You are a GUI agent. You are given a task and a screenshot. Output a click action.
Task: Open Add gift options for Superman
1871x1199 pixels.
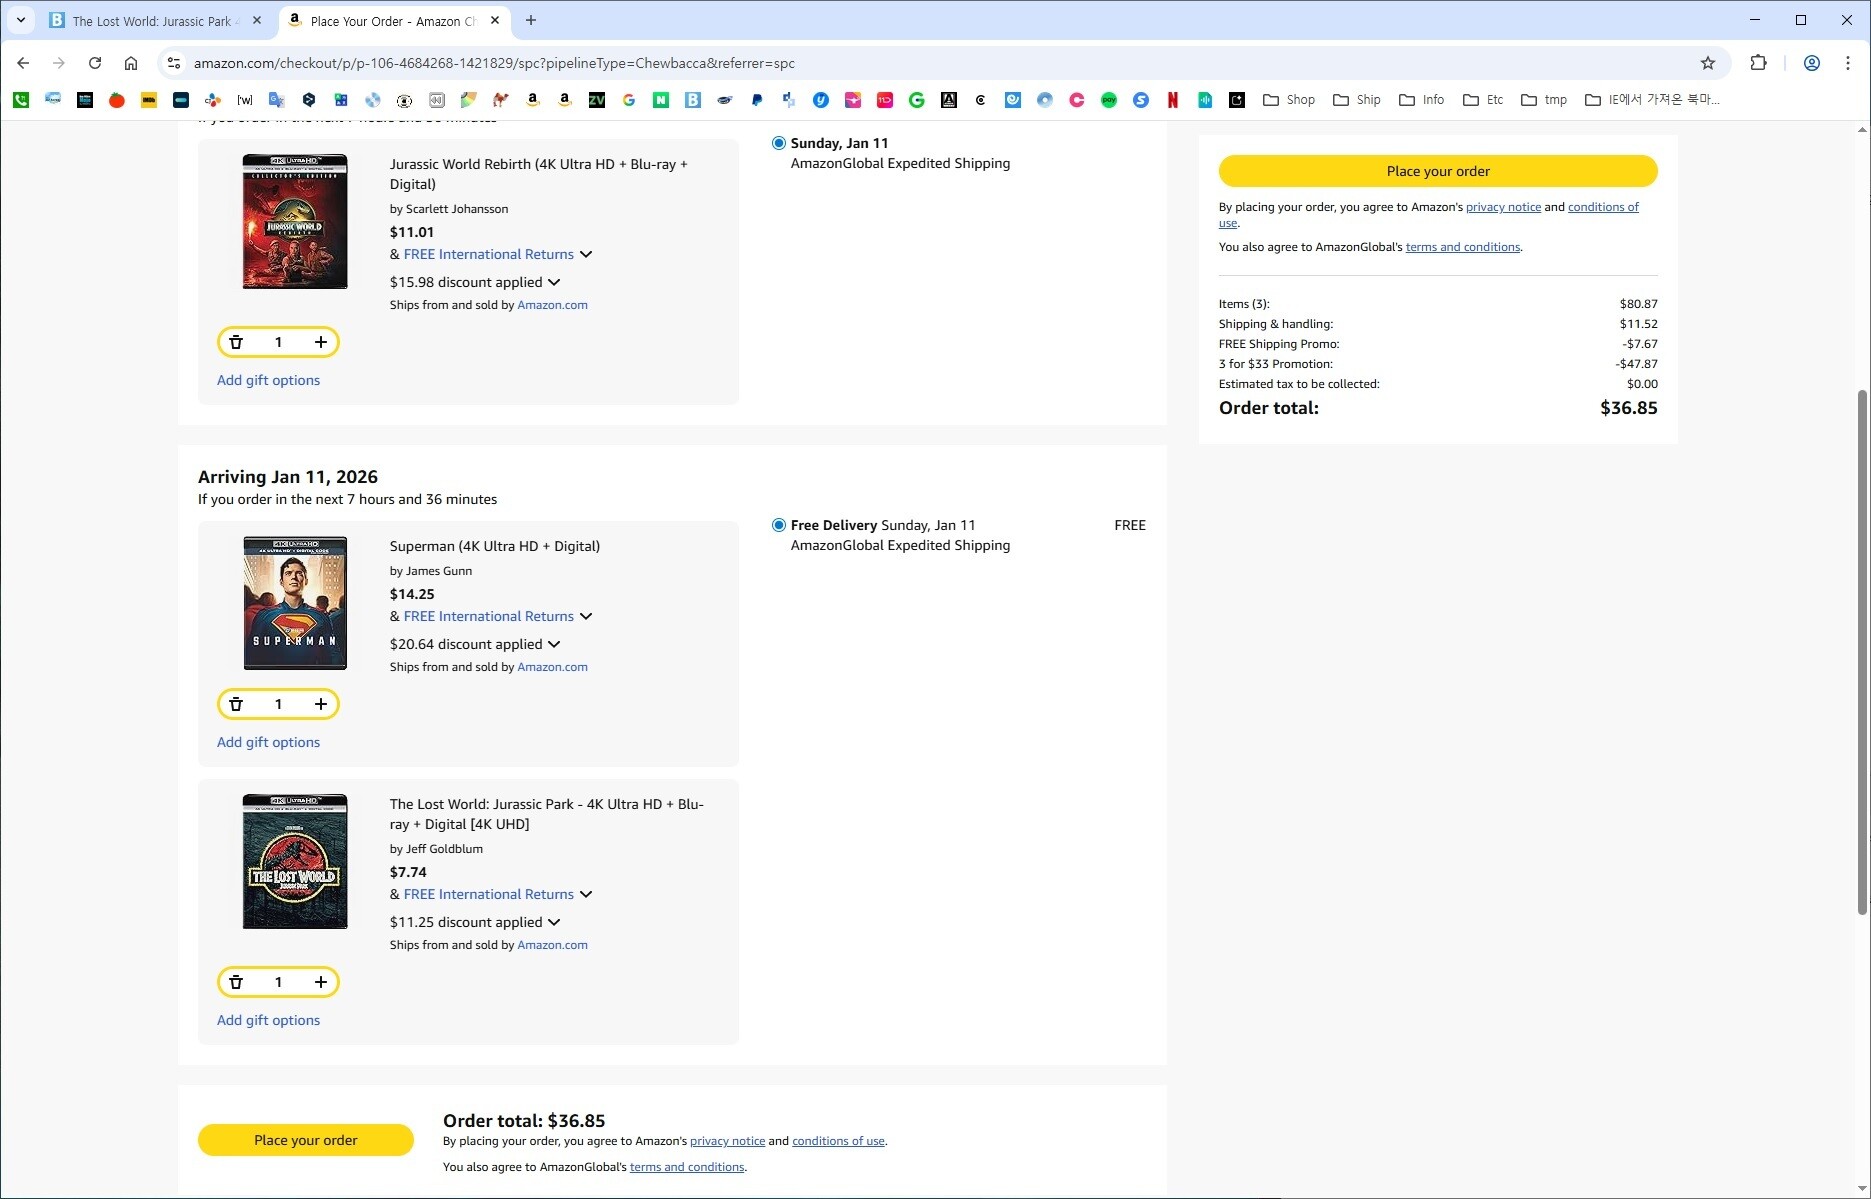click(268, 742)
